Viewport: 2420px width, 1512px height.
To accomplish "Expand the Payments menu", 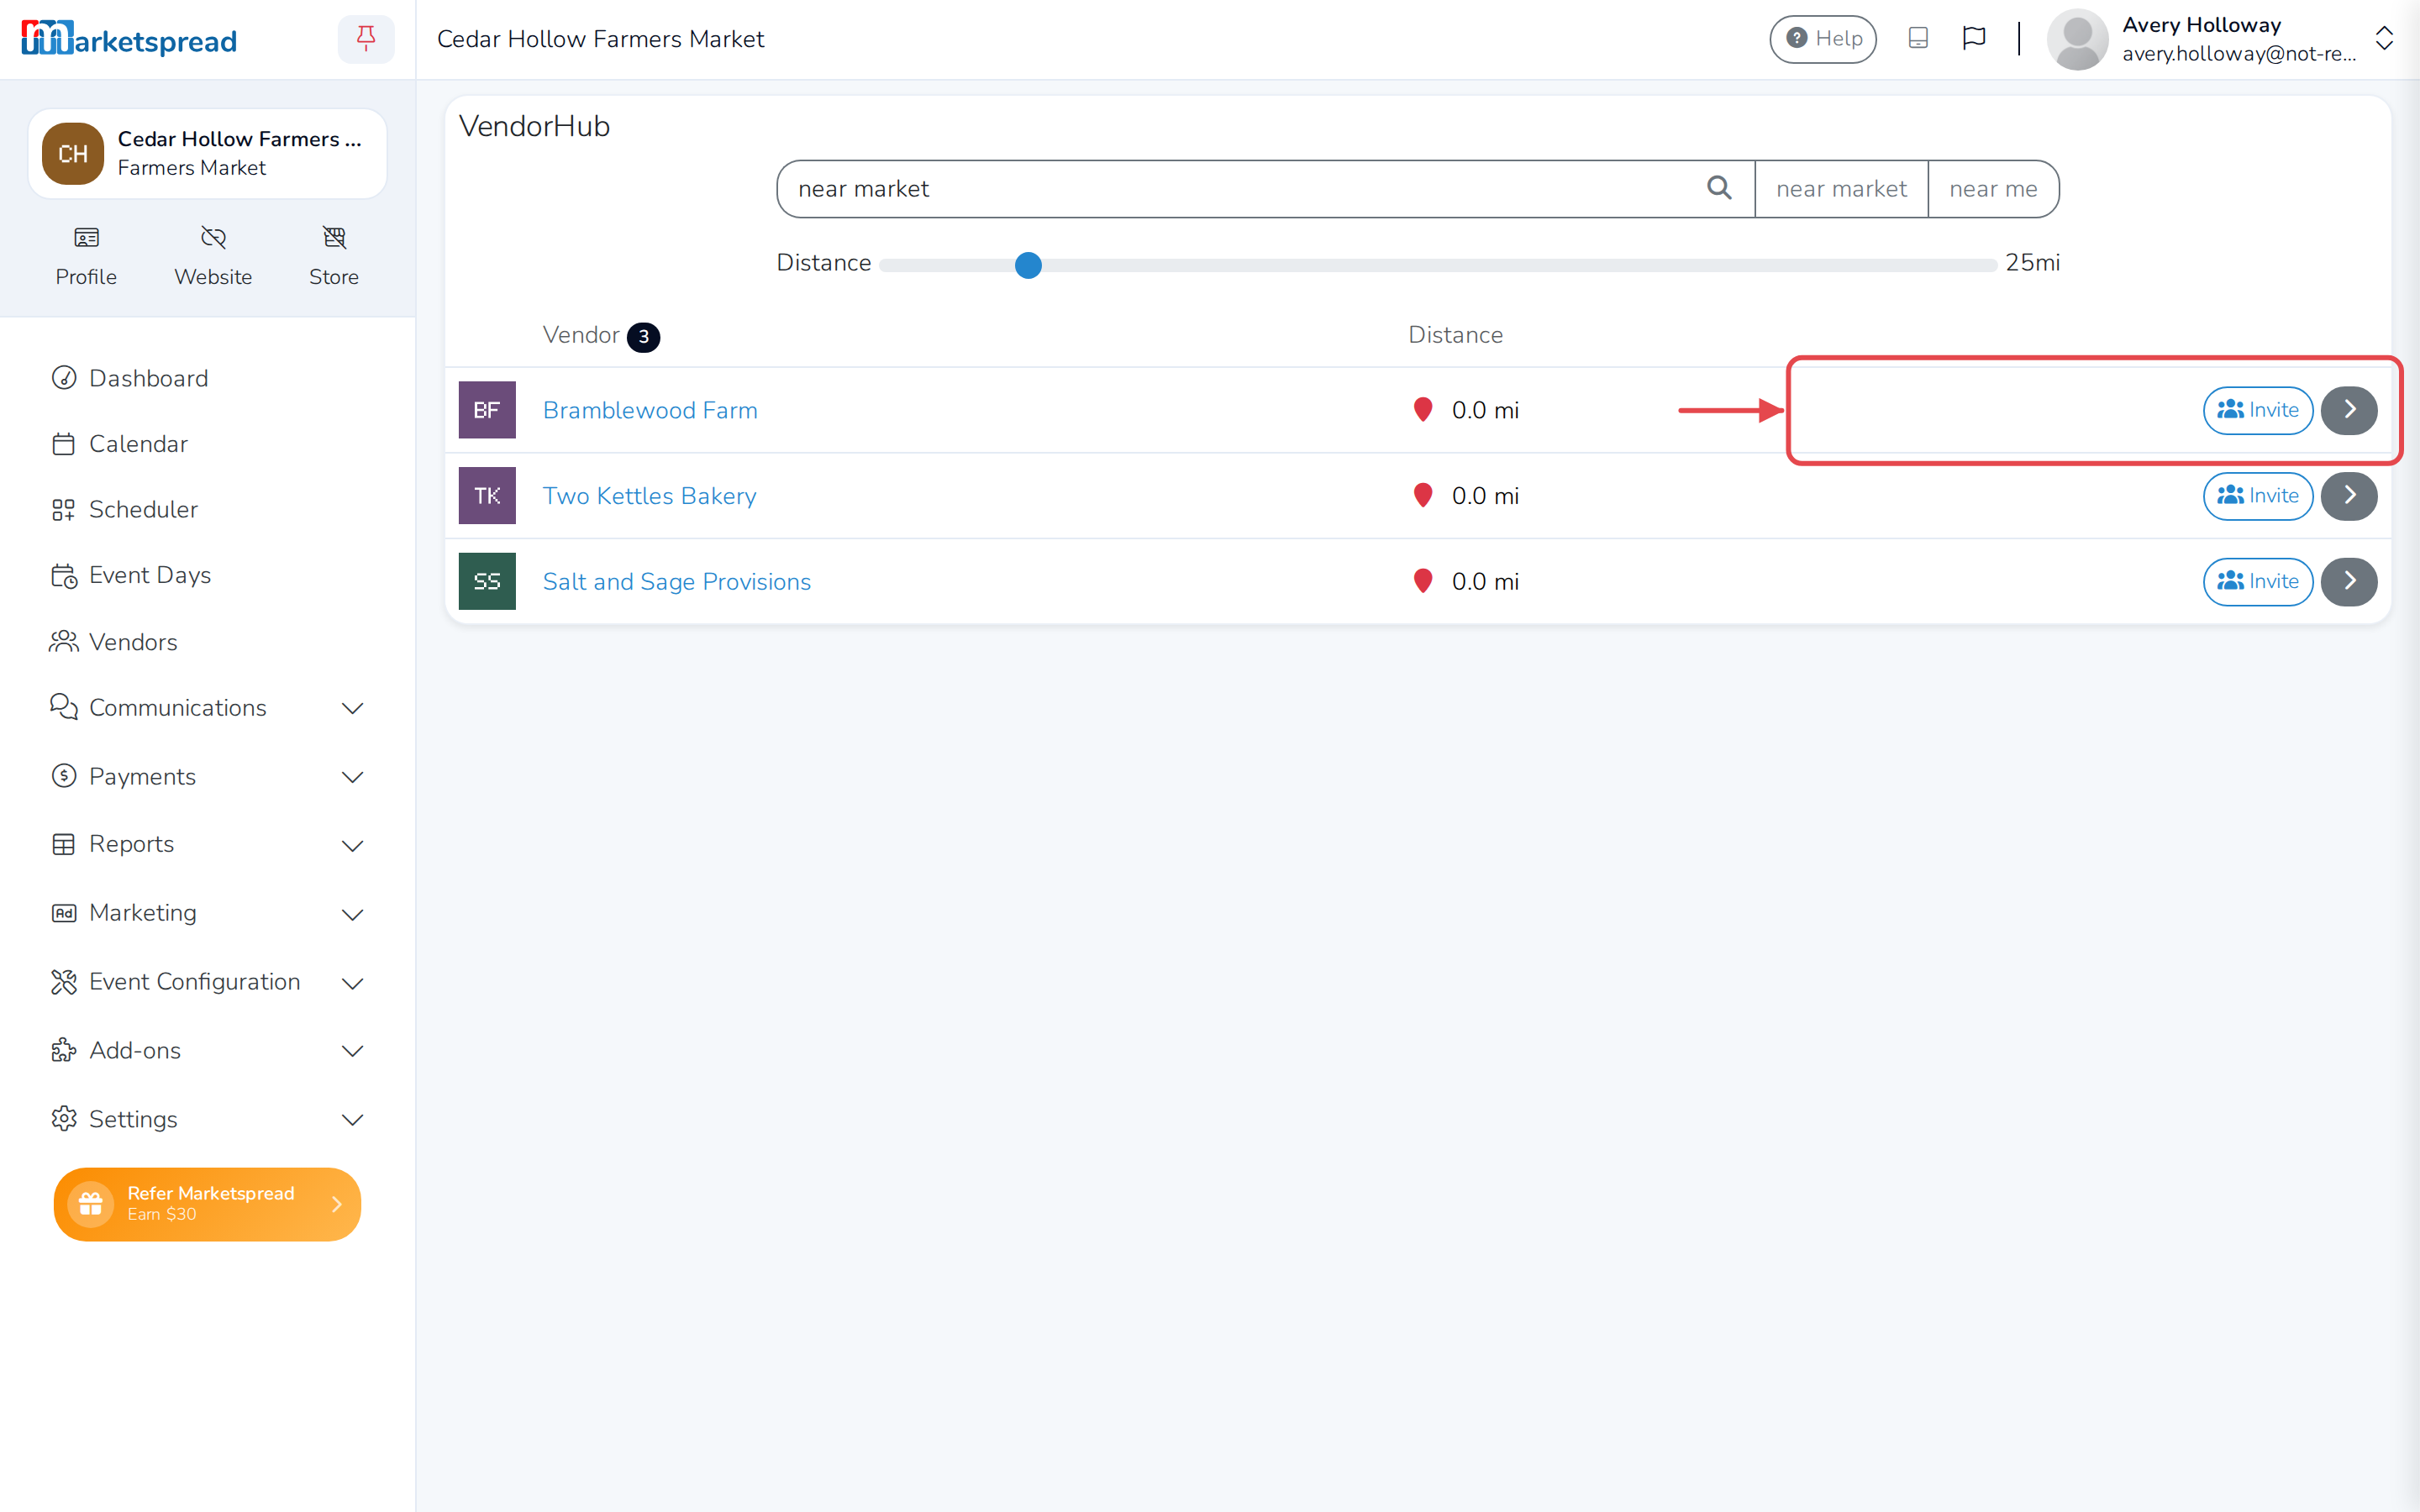I will (207, 777).
